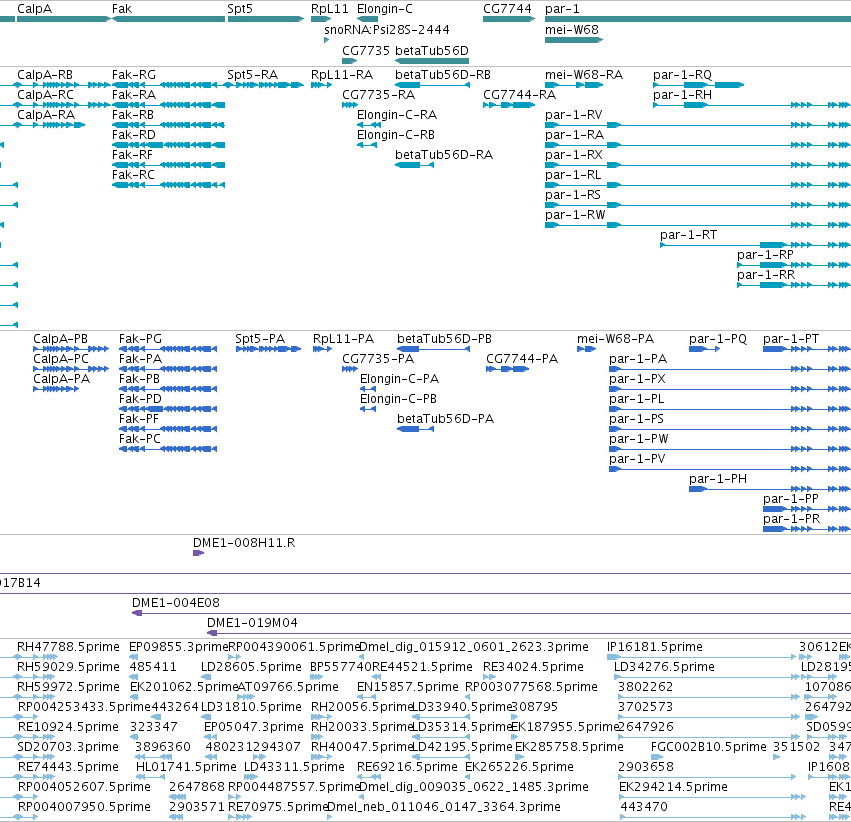Click transcript label RpL11-RA

[342, 74]
